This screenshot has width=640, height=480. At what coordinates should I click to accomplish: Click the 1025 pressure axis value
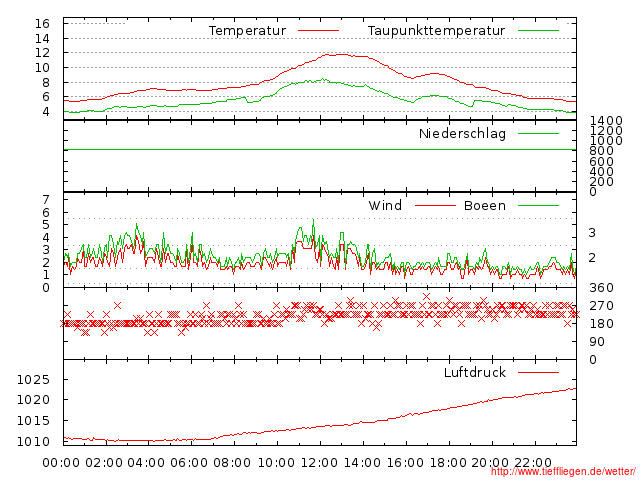tap(33, 380)
